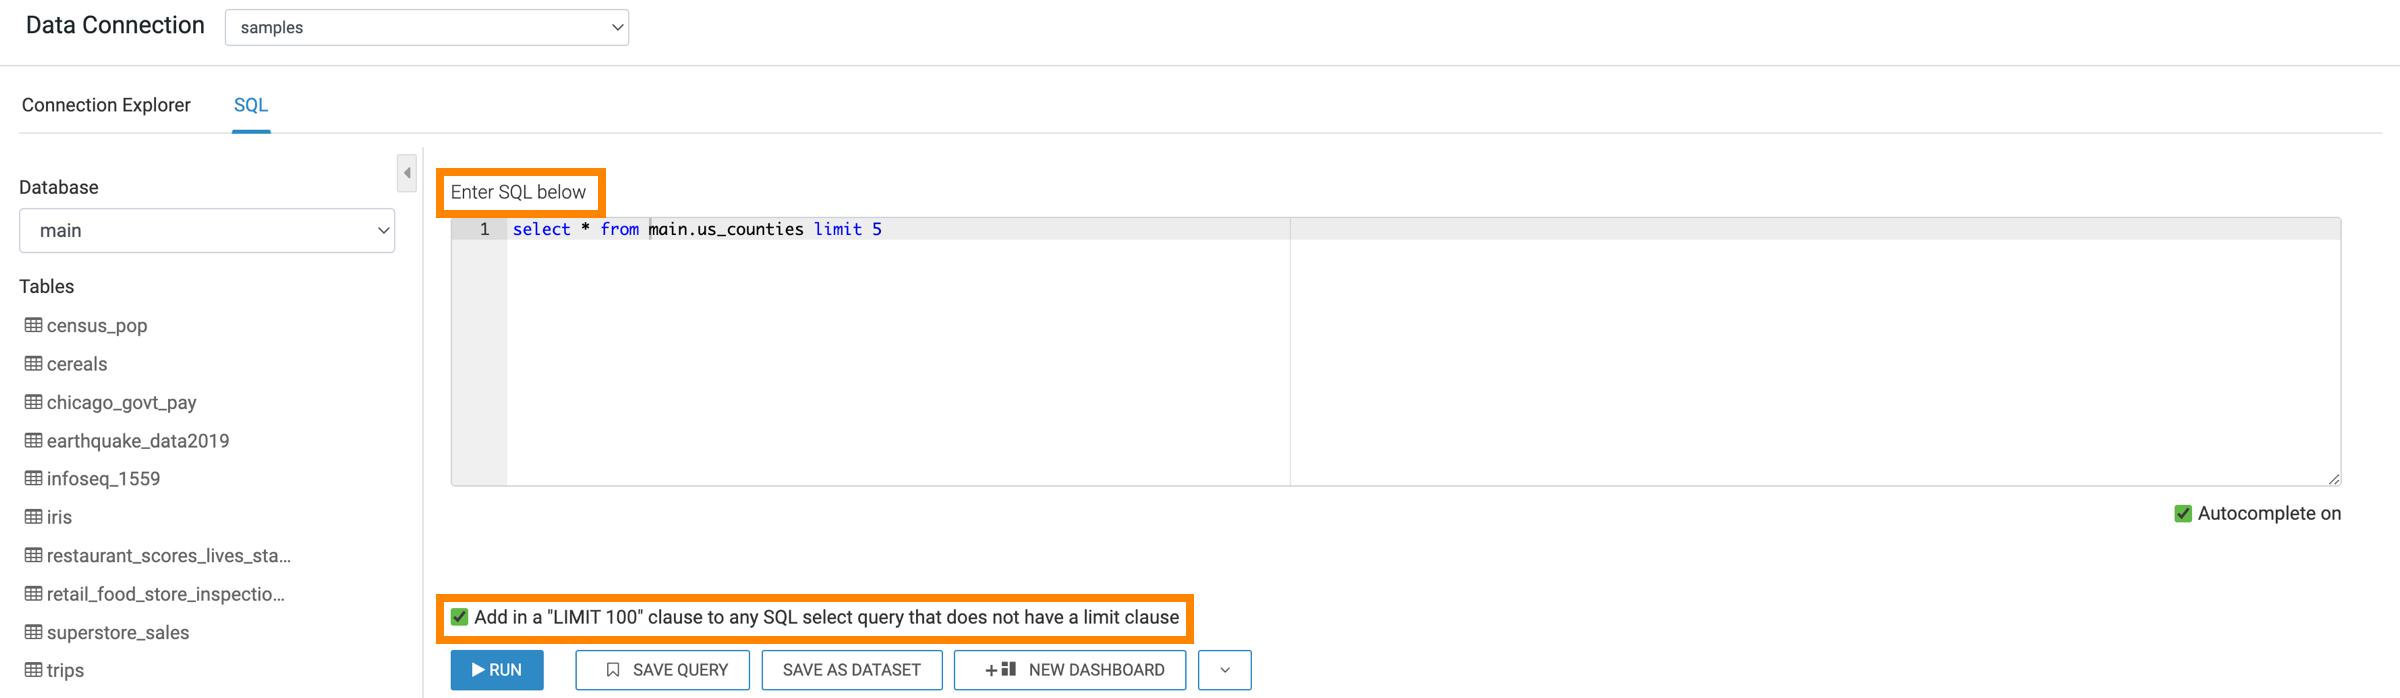Click the table icon next to earthquake_data2019

click(x=33, y=440)
